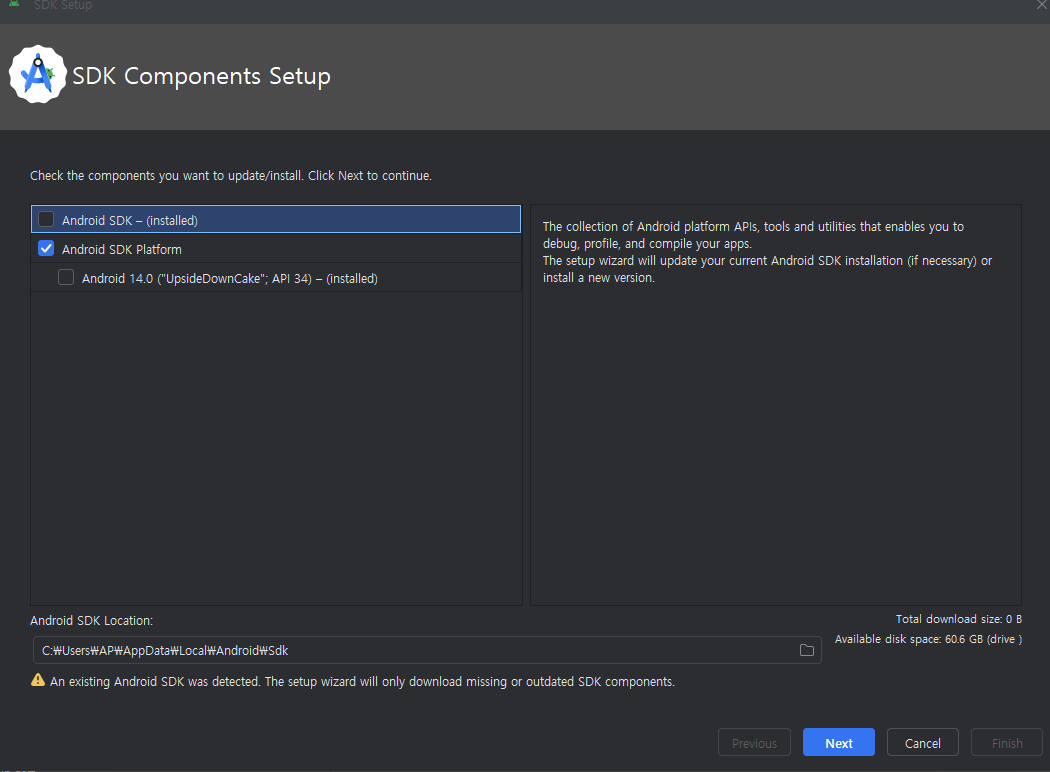1050x772 pixels.
Task: Select the 'Android SDK – (installed)' row text
Action: point(130,220)
